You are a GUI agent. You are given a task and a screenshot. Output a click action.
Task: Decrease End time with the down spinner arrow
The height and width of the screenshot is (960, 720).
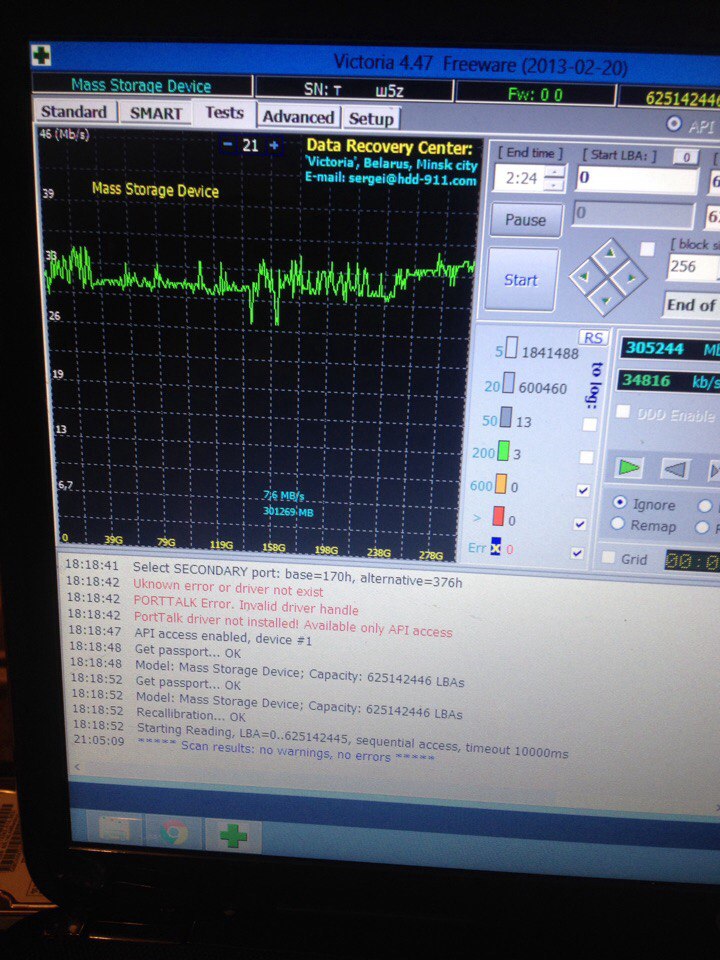(555, 185)
